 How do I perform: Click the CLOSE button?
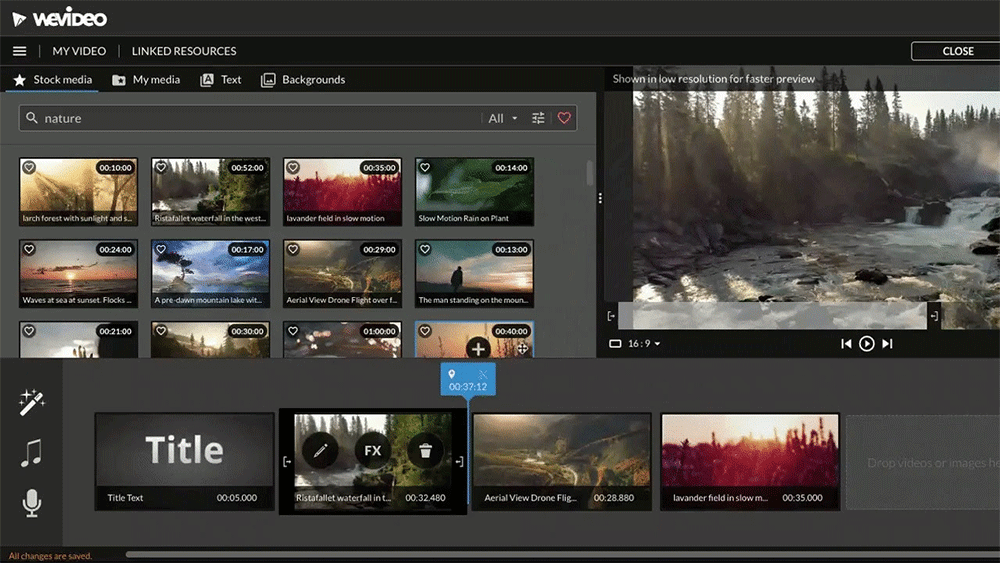tap(957, 51)
